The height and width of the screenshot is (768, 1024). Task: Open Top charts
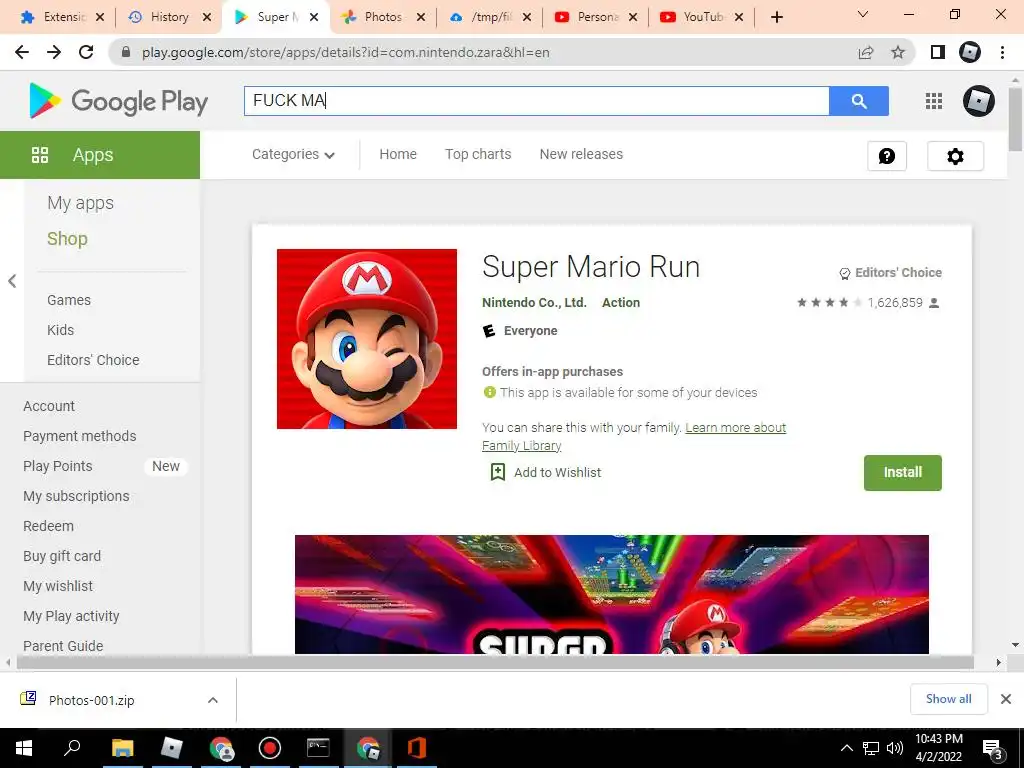[x=478, y=154]
